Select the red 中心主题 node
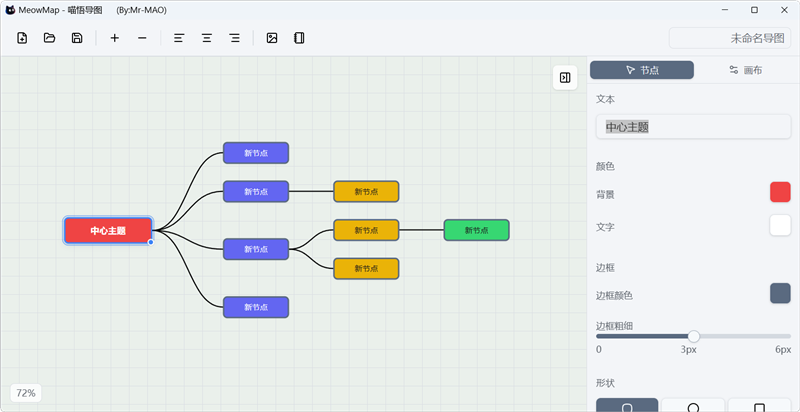800x412 pixels. click(x=108, y=230)
